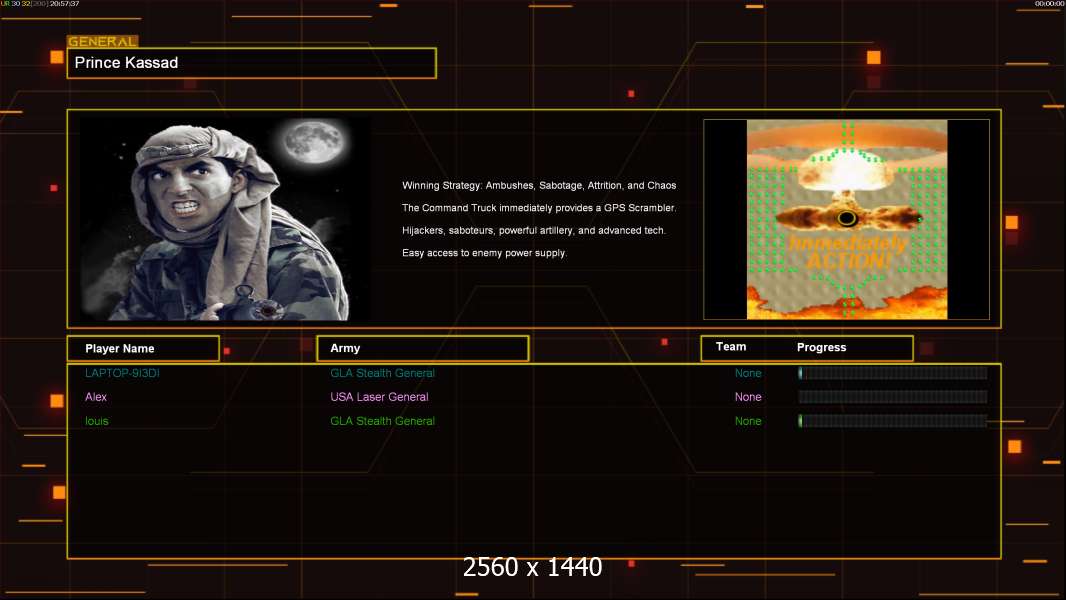Click team None for LAPTOP-9I3DI row
The height and width of the screenshot is (600, 1066).
click(x=748, y=373)
